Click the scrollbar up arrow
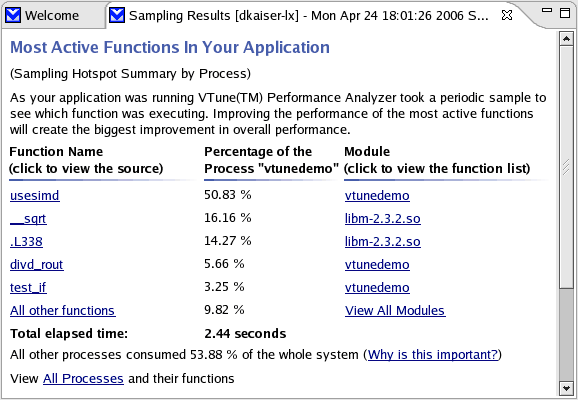This screenshot has height=400, width=578. 566,38
